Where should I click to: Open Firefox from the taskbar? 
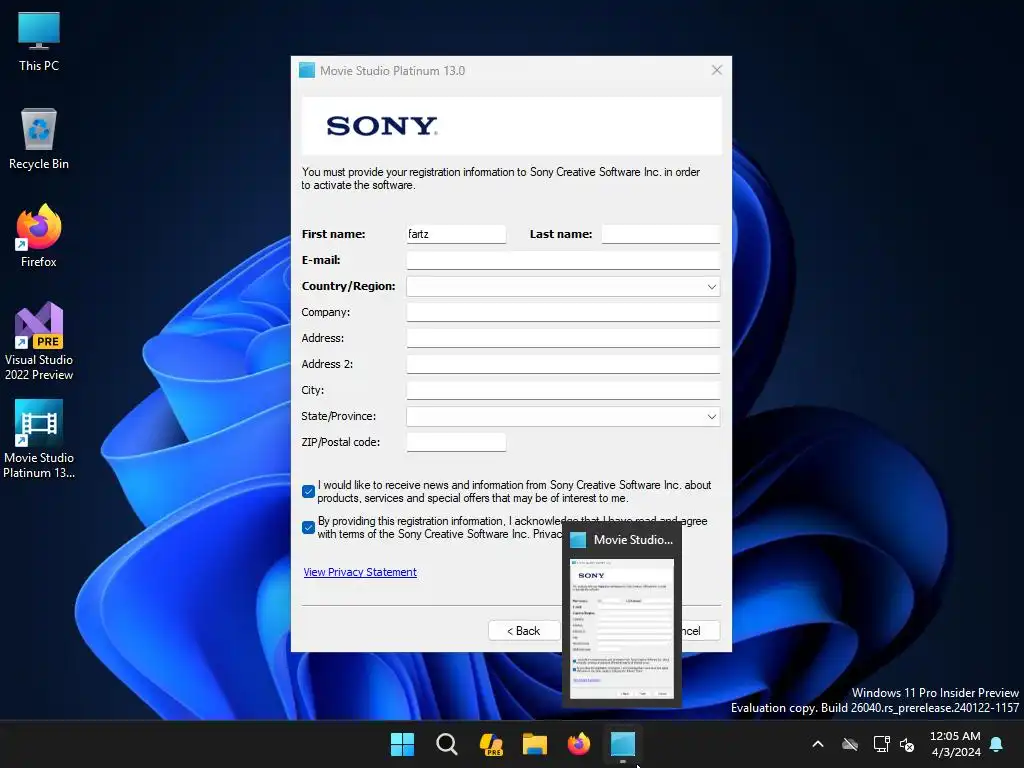coord(579,744)
